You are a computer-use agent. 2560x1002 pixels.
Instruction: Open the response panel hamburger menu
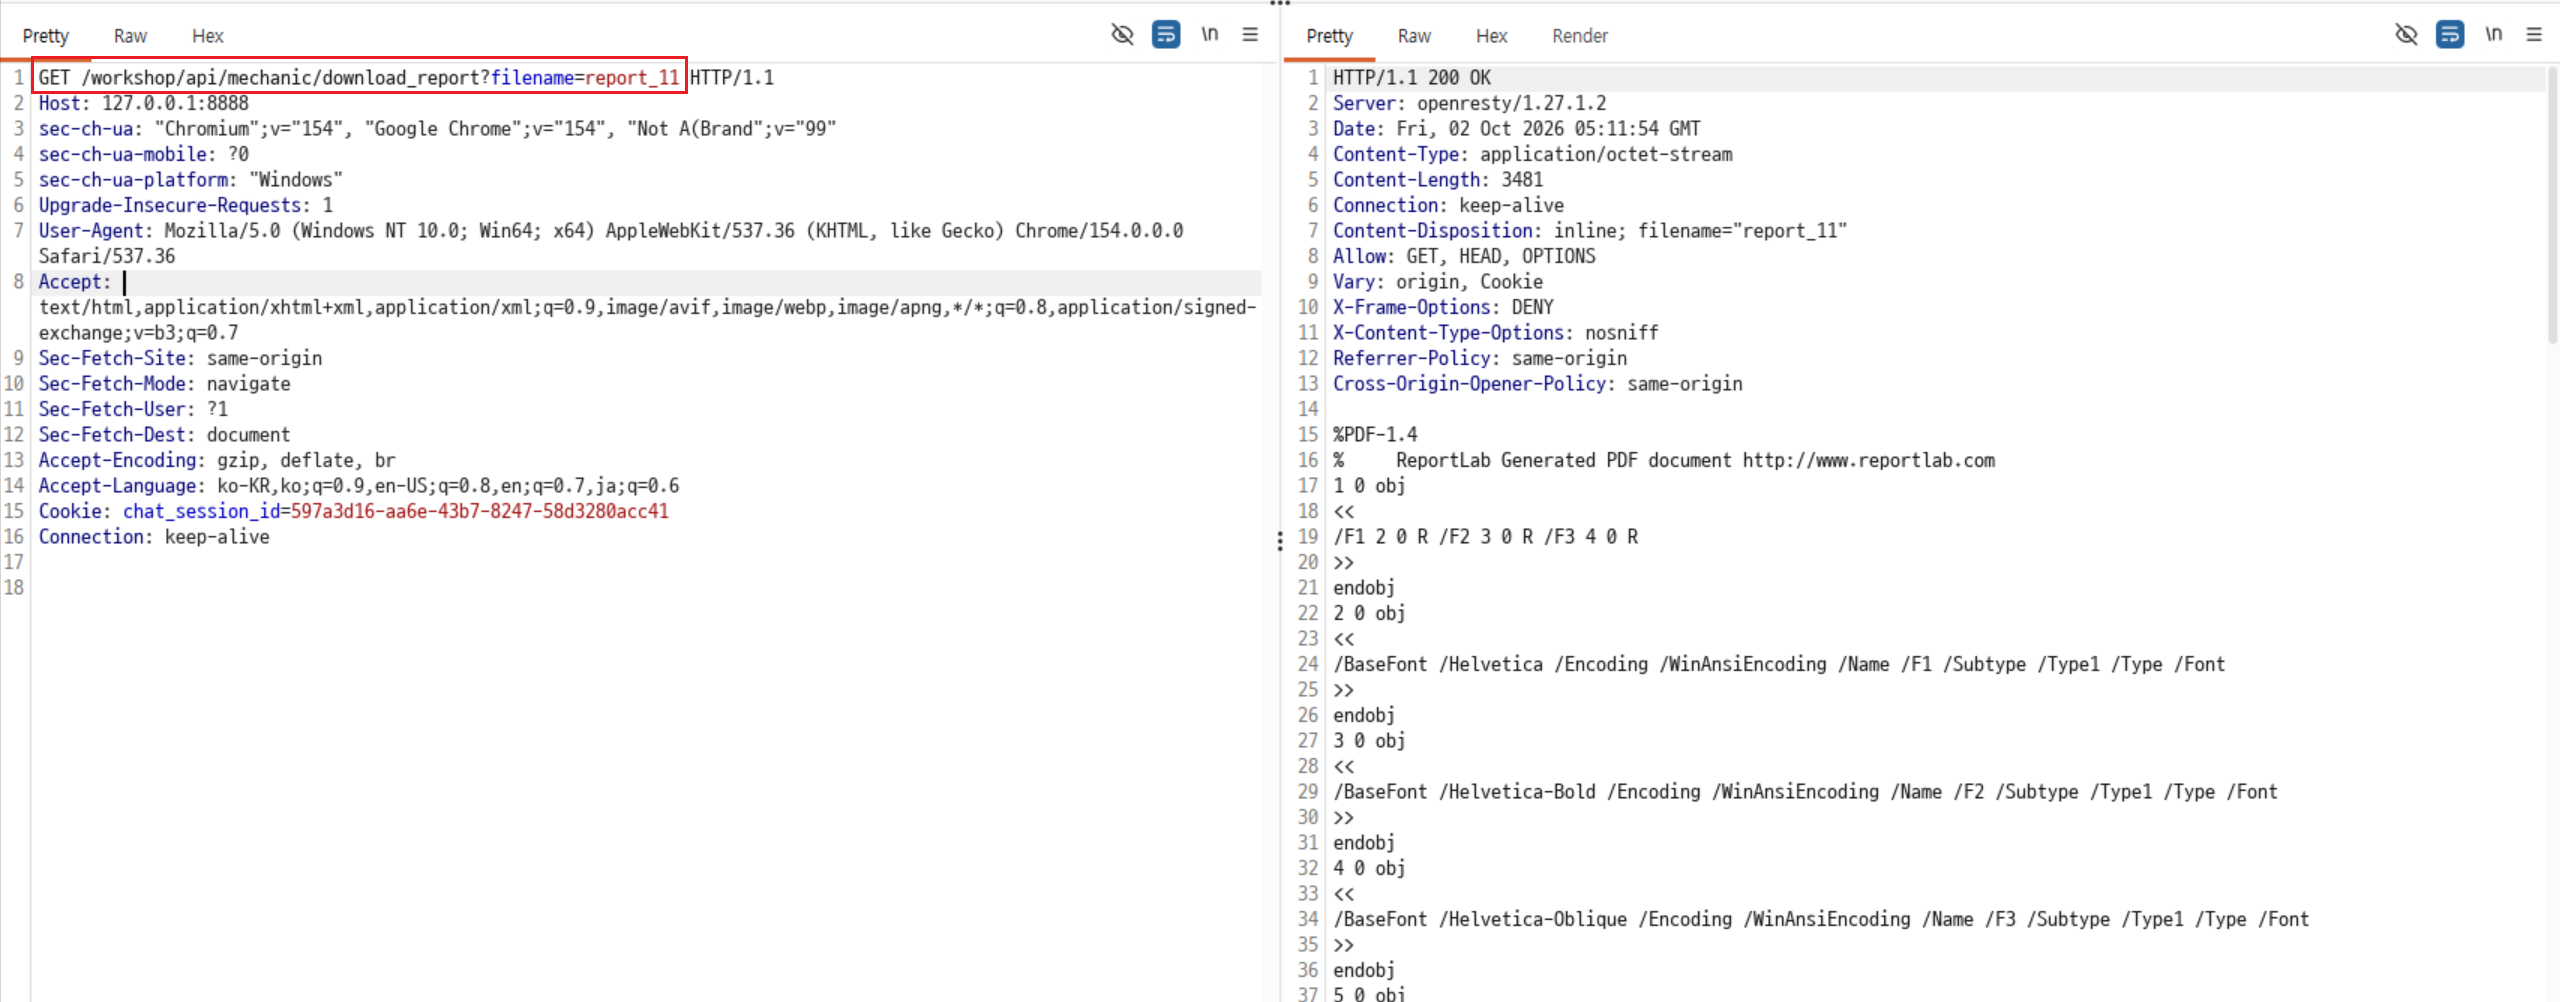pos(2534,35)
